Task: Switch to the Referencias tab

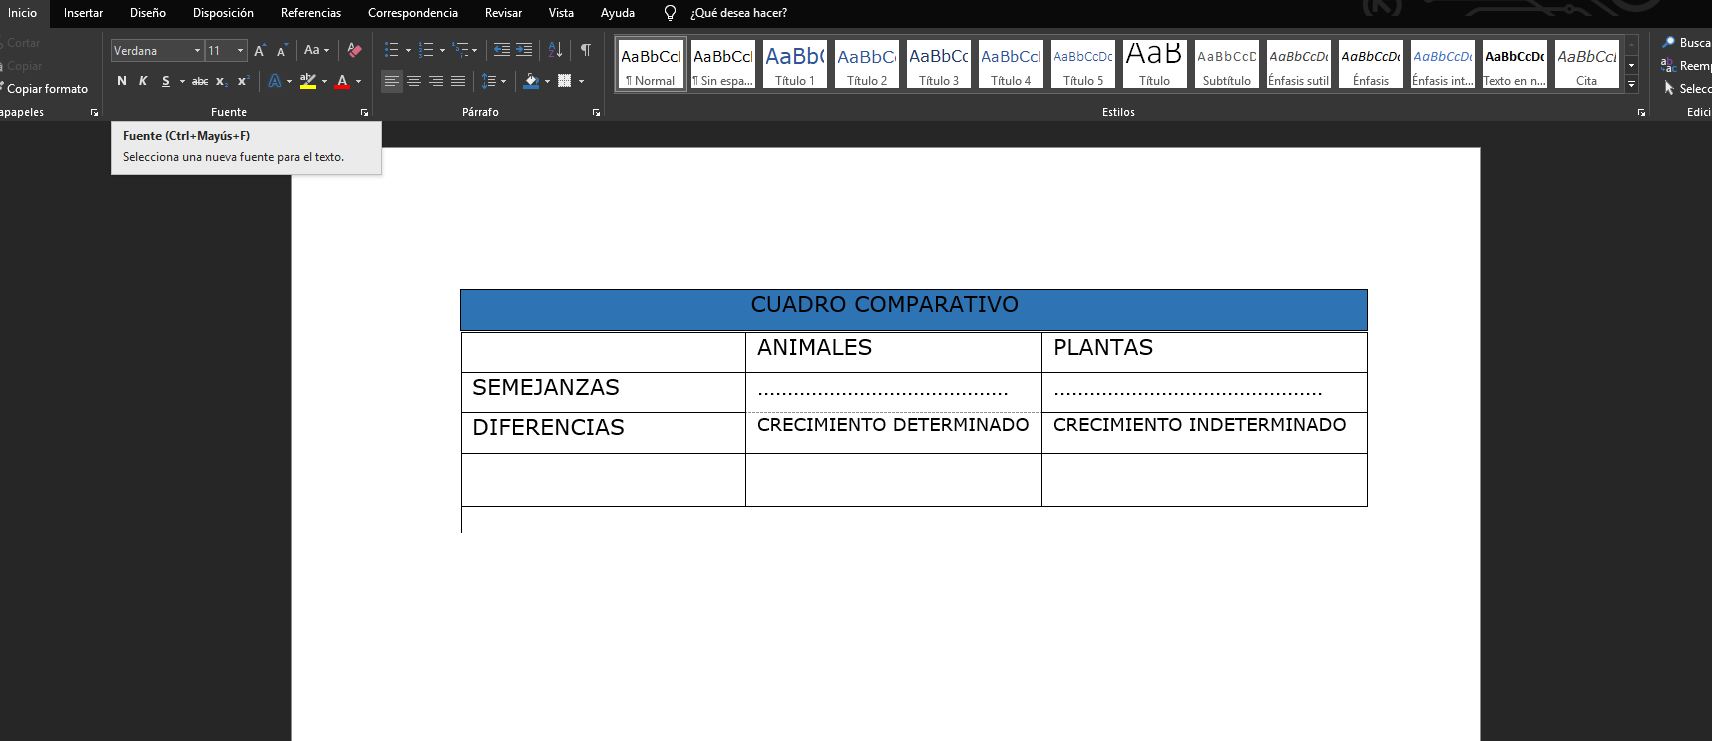Action: pyautogui.click(x=310, y=13)
